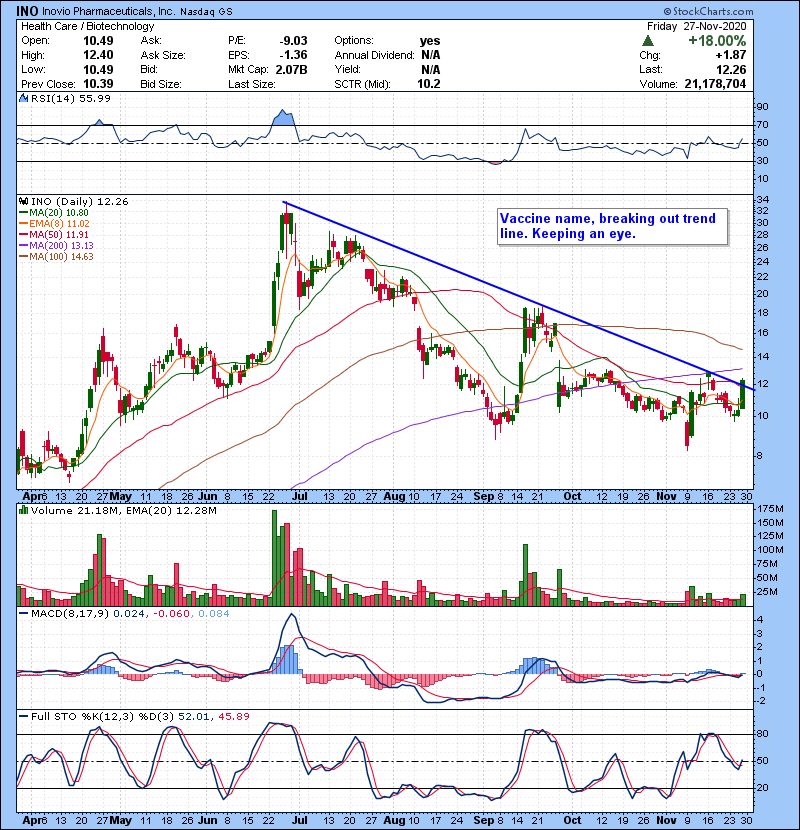Click the MA(20) 10.80 legend entry
This screenshot has width=800, height=830.
pyautogui.click(x=54, y=212)
